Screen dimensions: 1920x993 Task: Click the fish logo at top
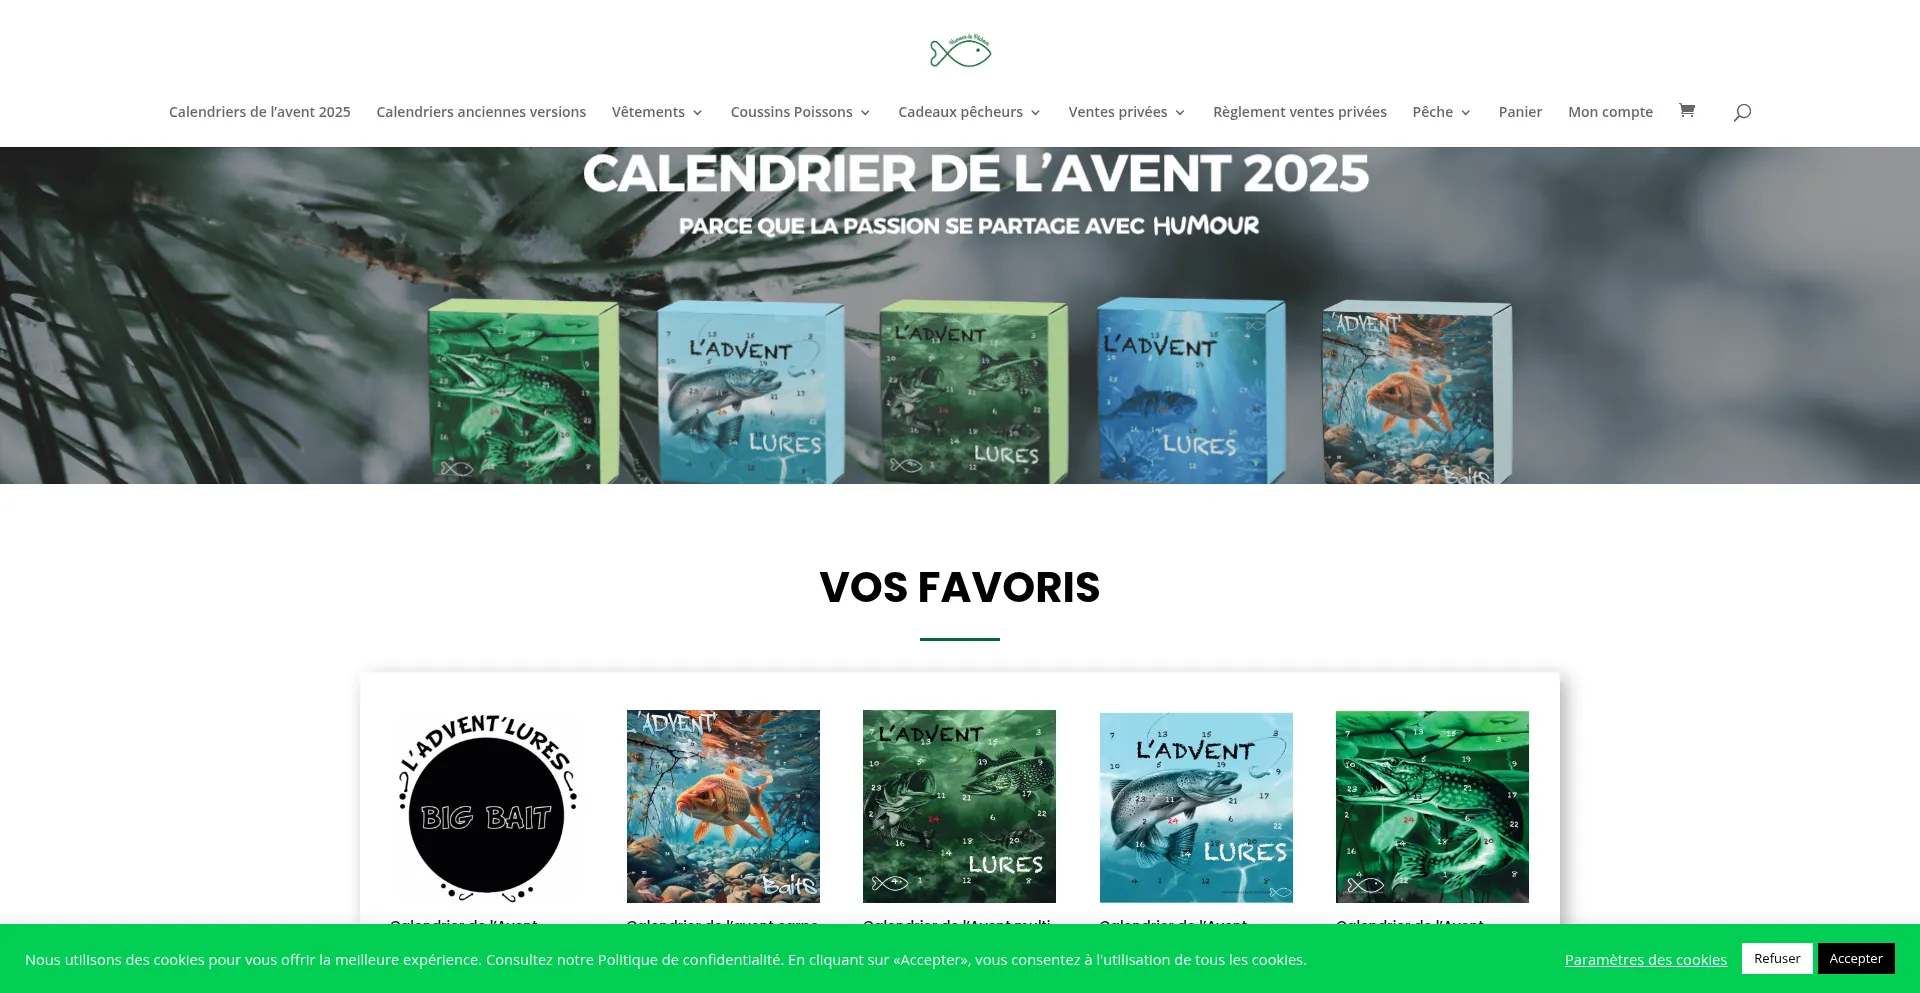tap(960, 51)
